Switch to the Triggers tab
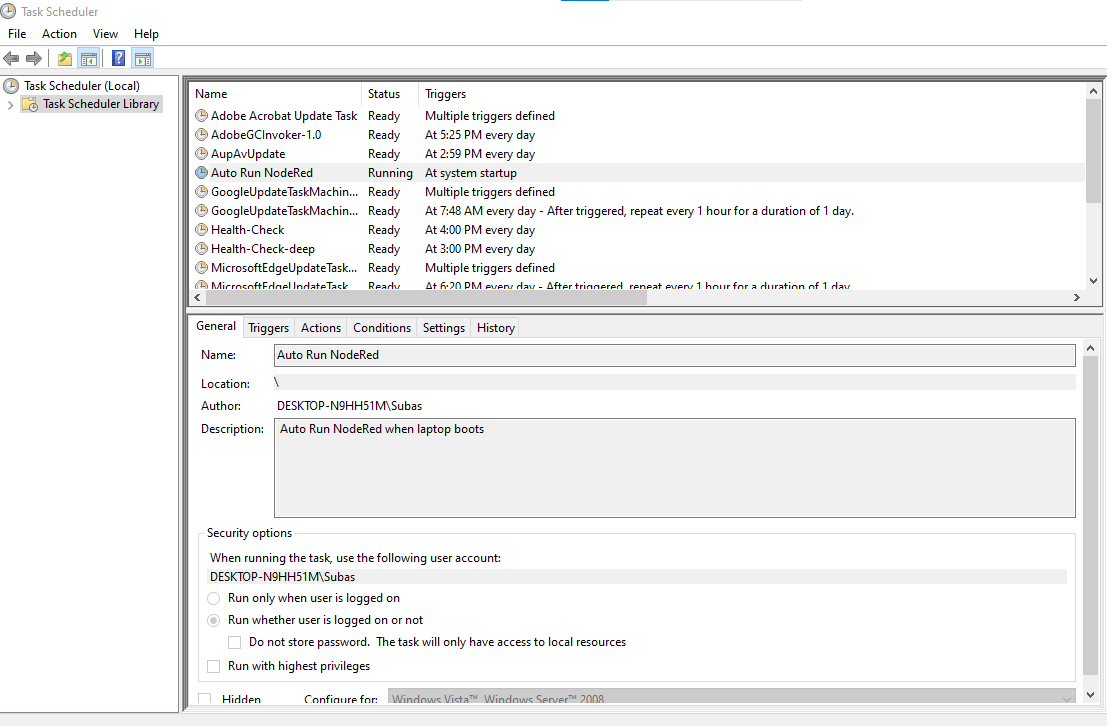This screenshot has height=726, width=1107. [x=268, y=328]
